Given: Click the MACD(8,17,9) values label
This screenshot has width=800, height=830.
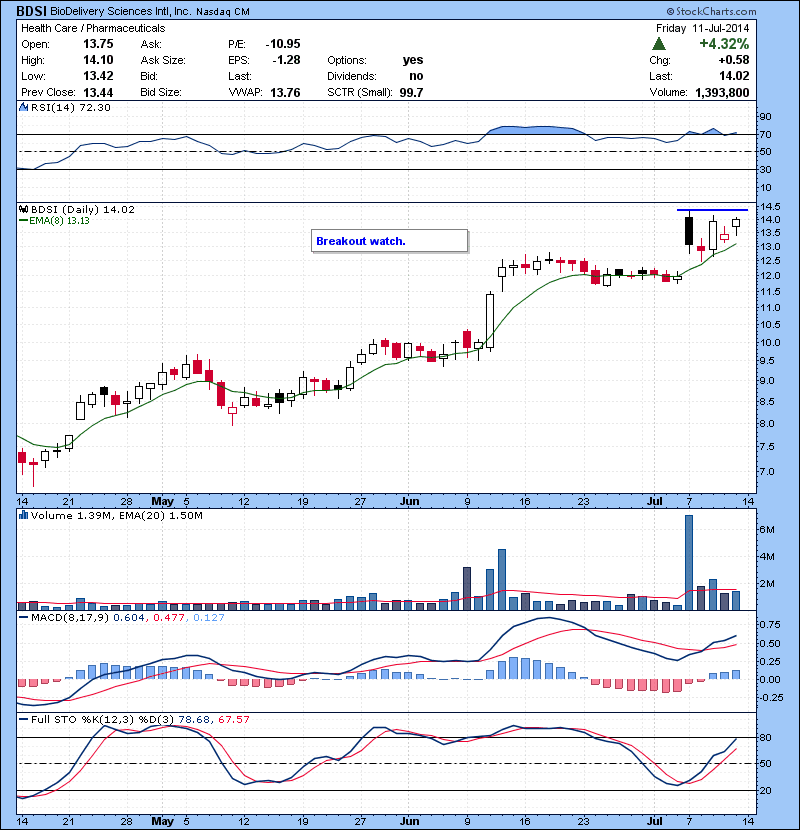Looking at the screenshot, I should pos(128,618).
